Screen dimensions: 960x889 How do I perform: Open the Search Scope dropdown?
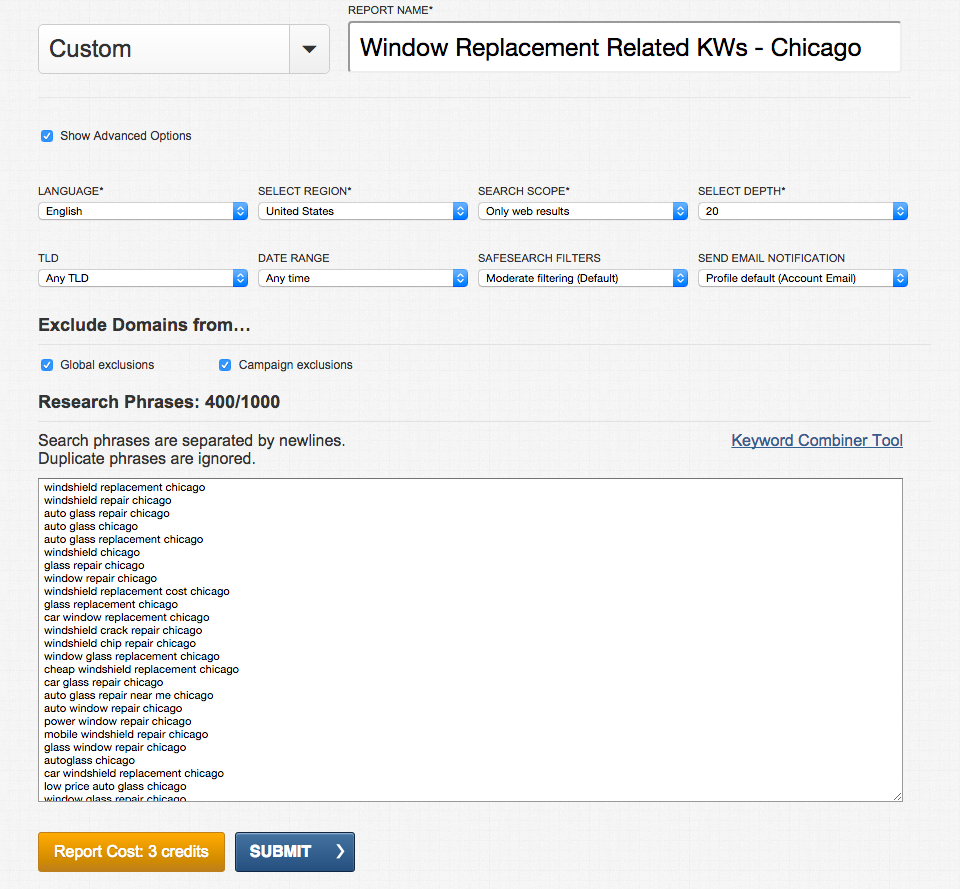pos(583,211)
